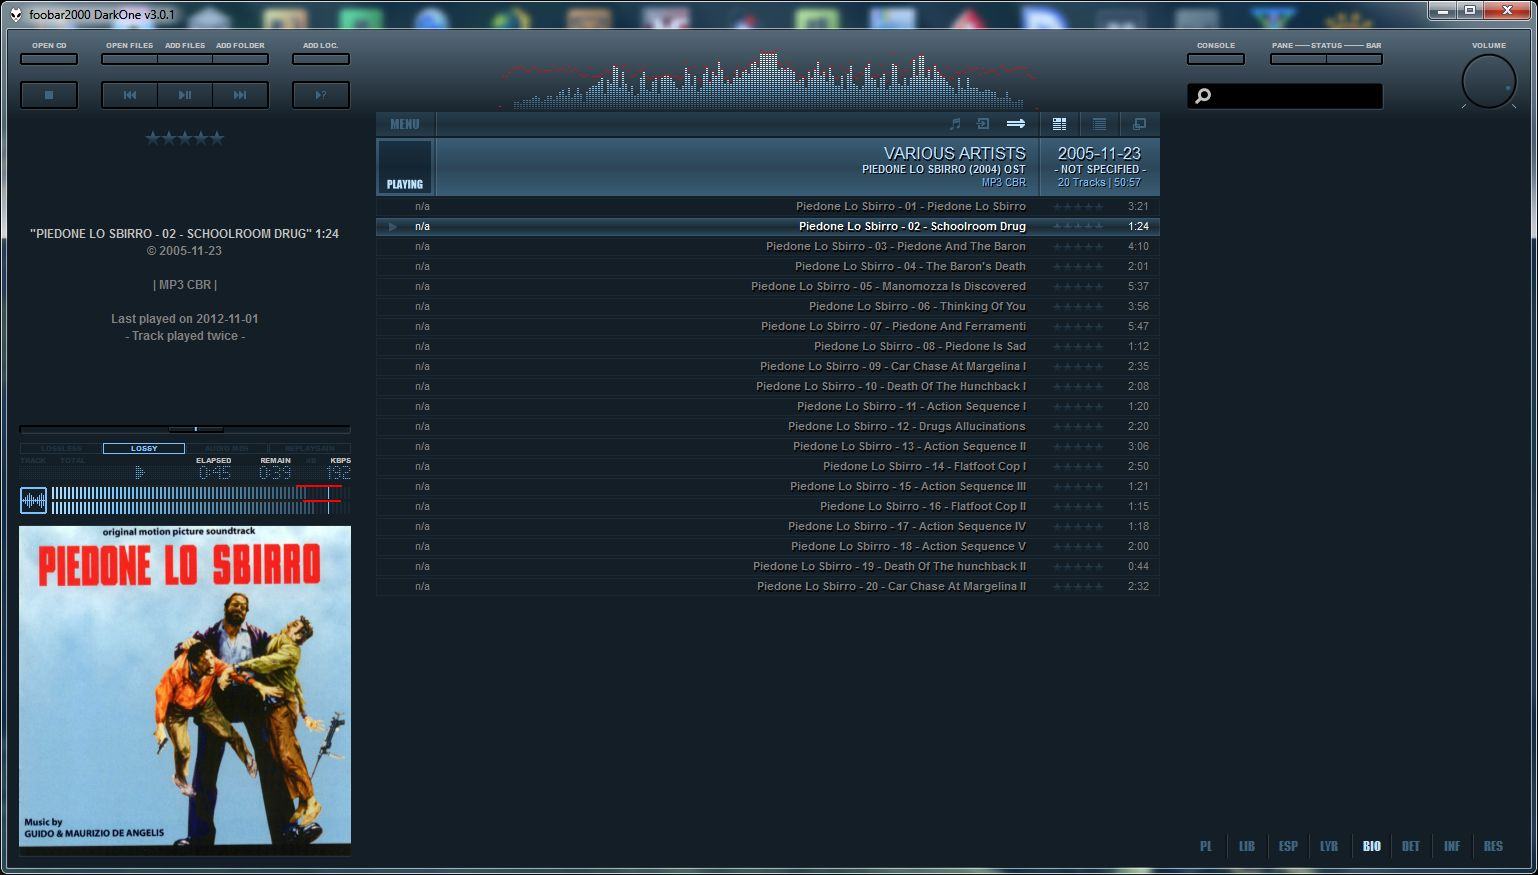Skip to the previous track
The height and width of the screenshot is (875, 1538).
[129, 95]
